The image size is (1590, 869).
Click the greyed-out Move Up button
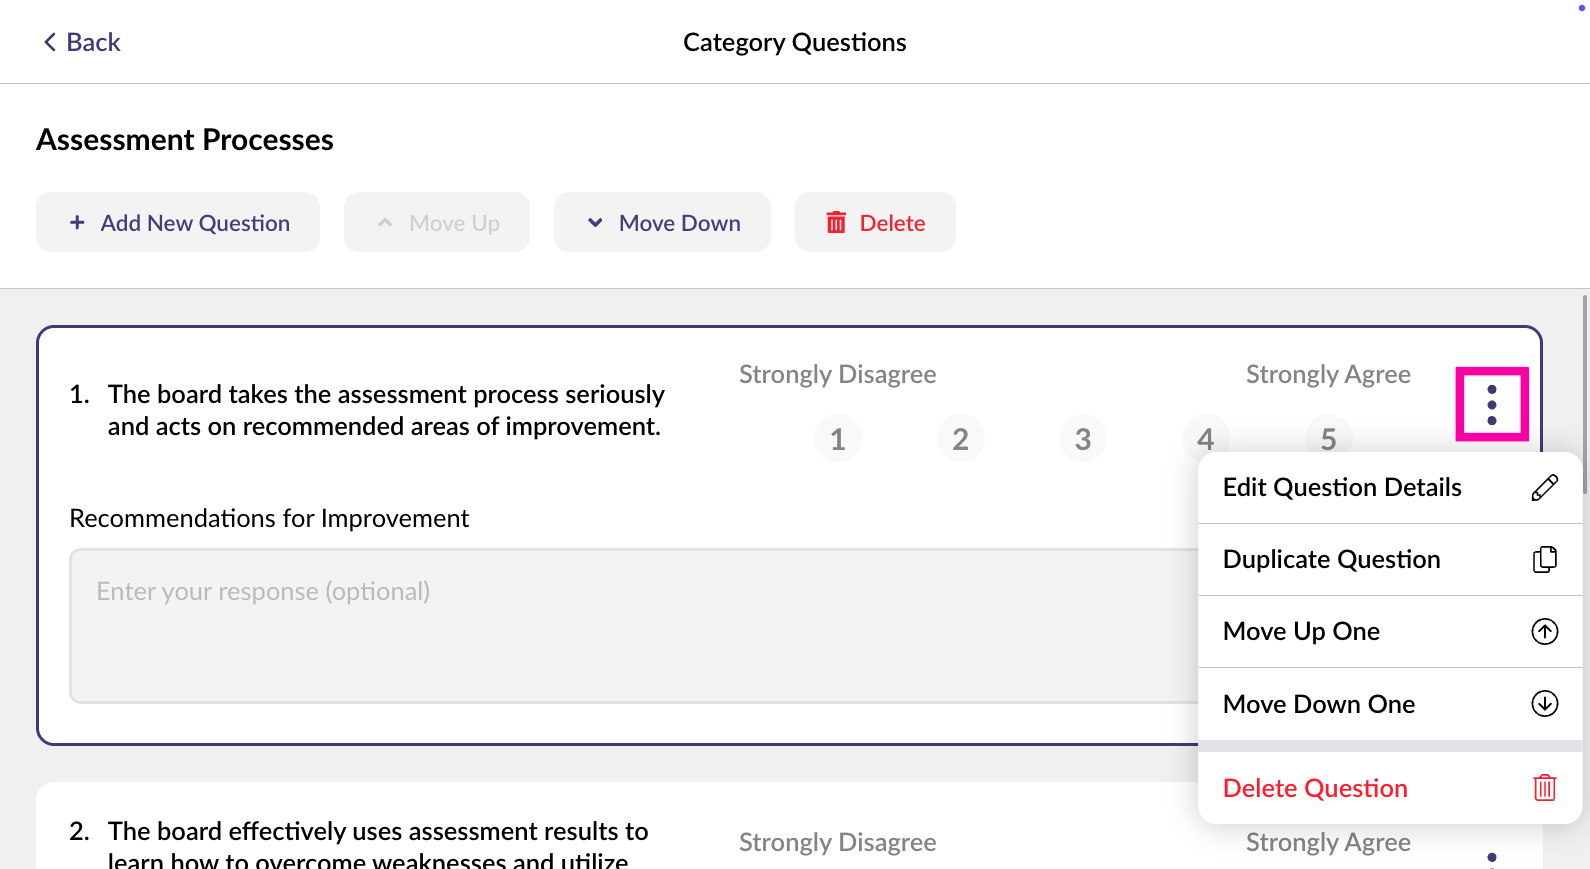coord(437,222)
